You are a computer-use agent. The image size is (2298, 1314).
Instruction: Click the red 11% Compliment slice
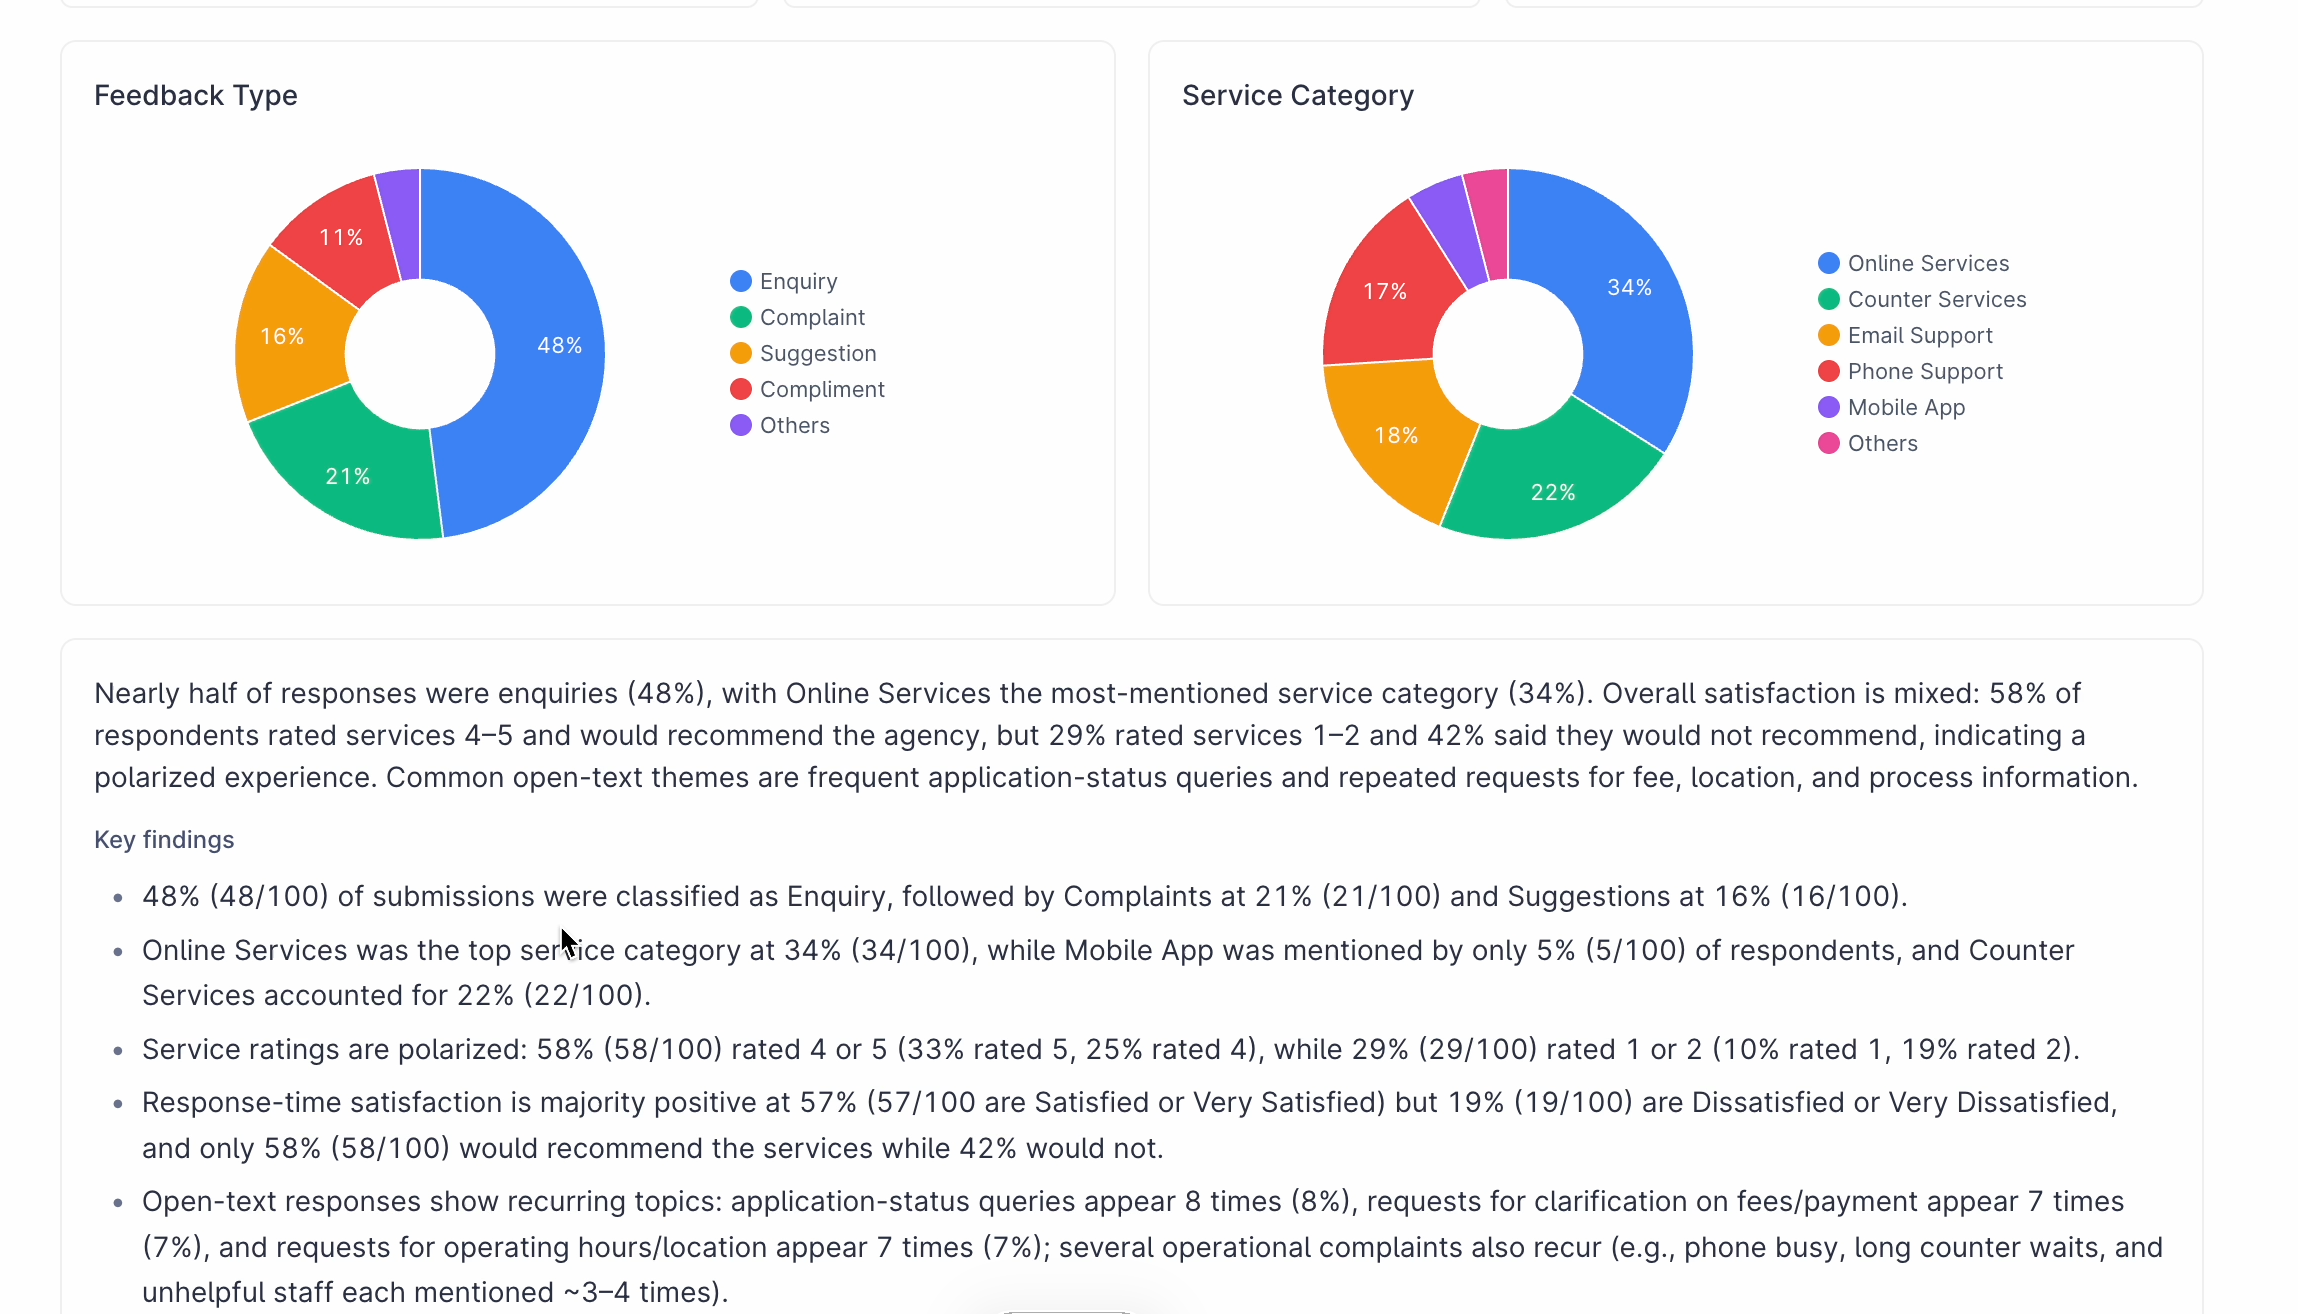click(x=342, y=240)
